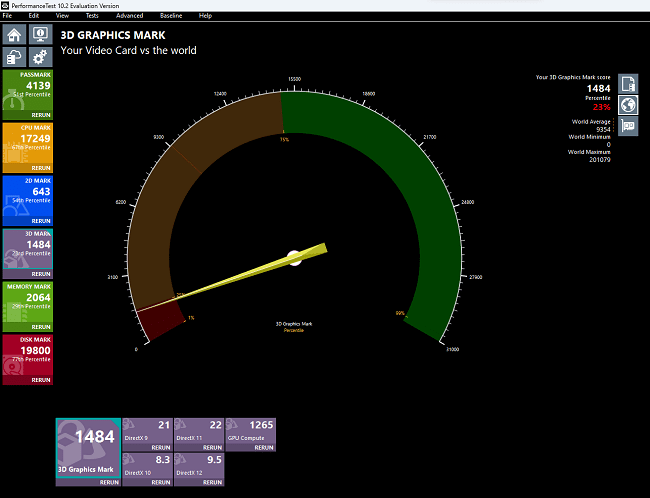Select the world globe comparison icon
650x498 pixels.
pos(628,105)
